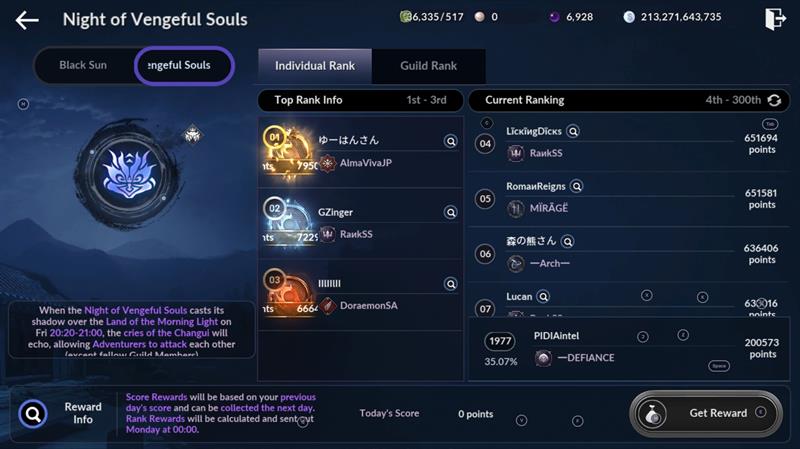
Task: Click the PIDIAintel own ranking row
Action: tap(629, 348)
